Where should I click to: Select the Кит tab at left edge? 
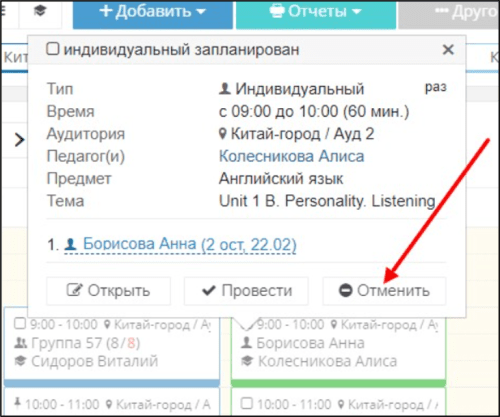(15, 57)
